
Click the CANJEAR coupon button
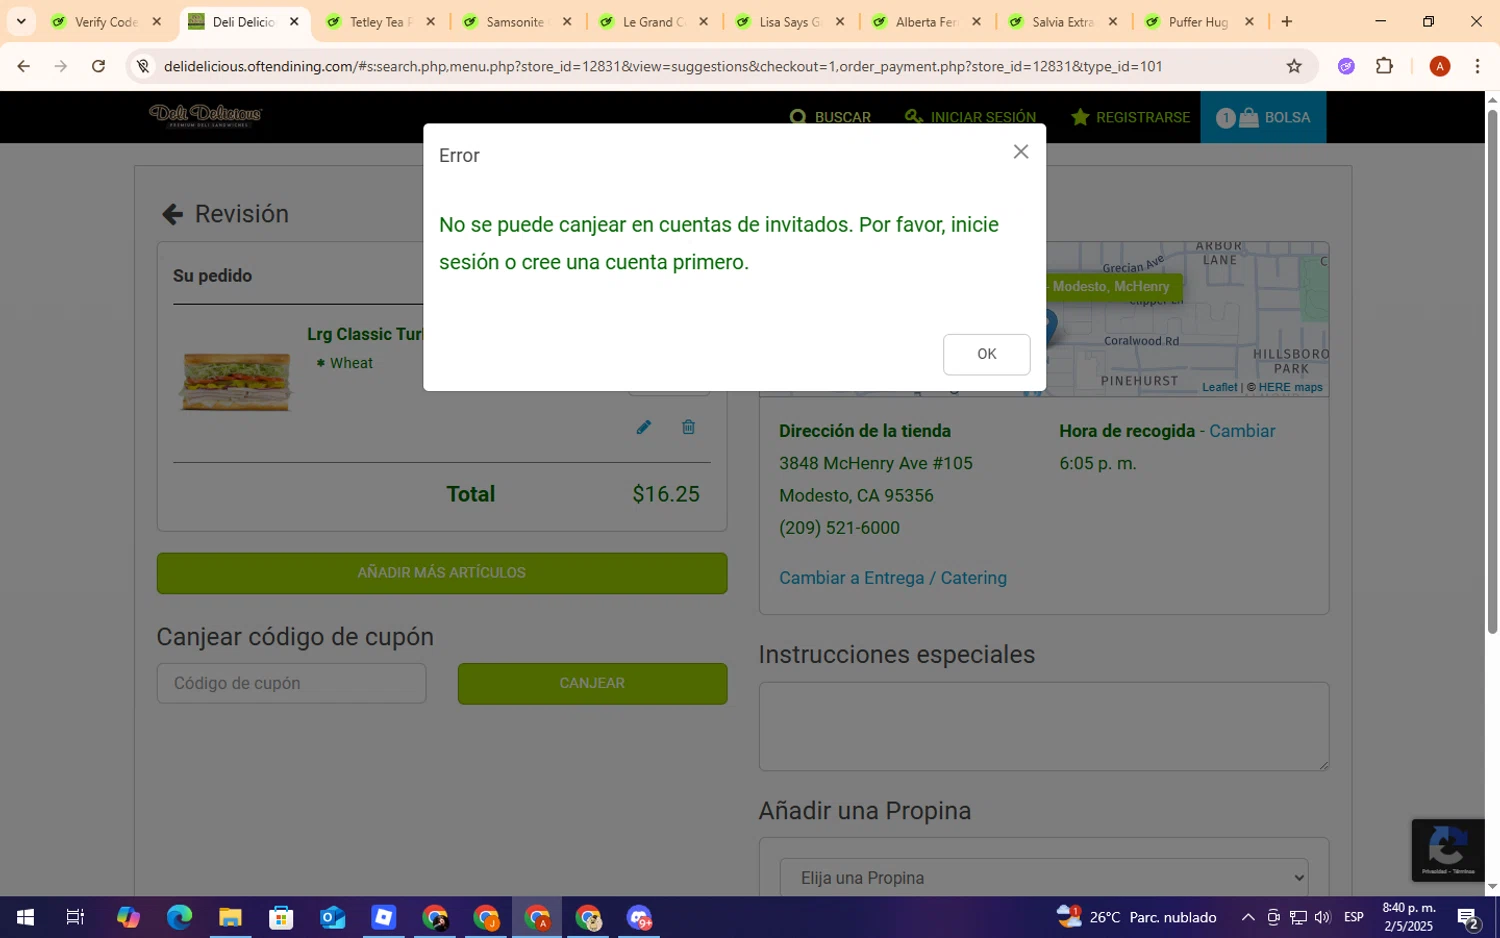click(592, 683)
